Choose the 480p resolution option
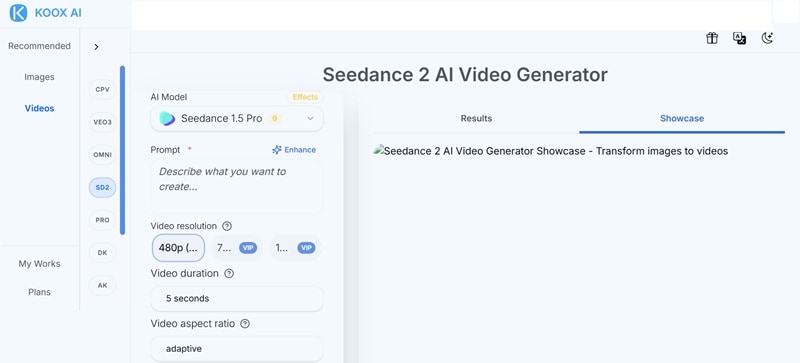The image size is (800, 363). pyautogui.click(x=178, y=248)
